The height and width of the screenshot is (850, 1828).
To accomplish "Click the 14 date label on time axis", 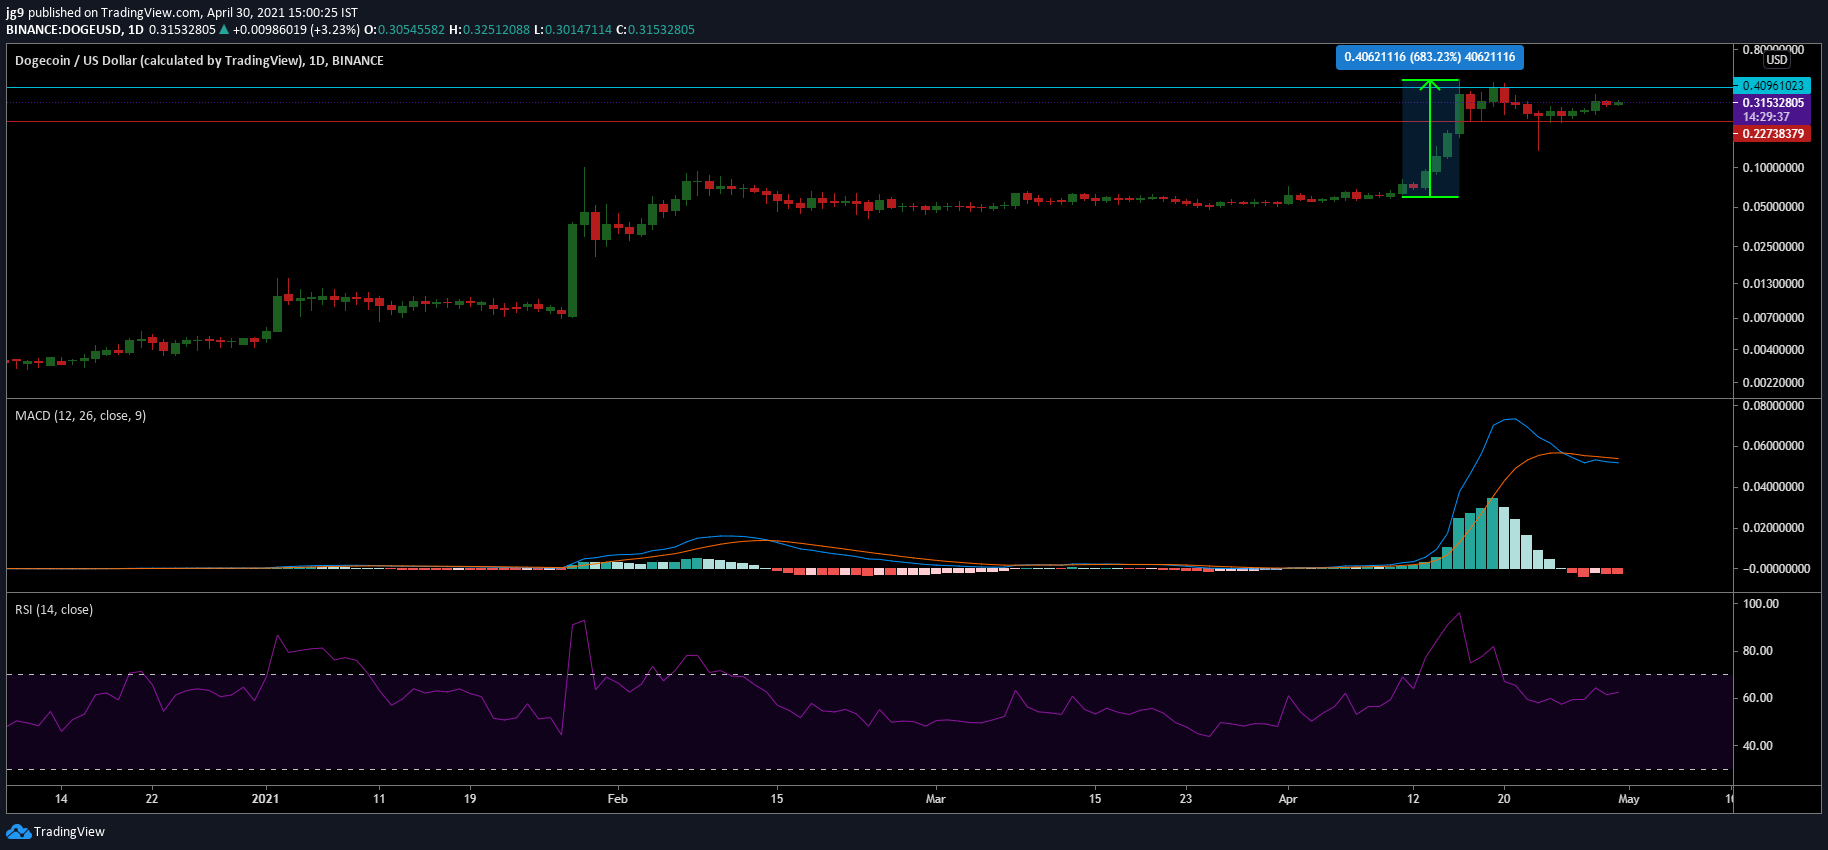I will (x=61, y=798).
